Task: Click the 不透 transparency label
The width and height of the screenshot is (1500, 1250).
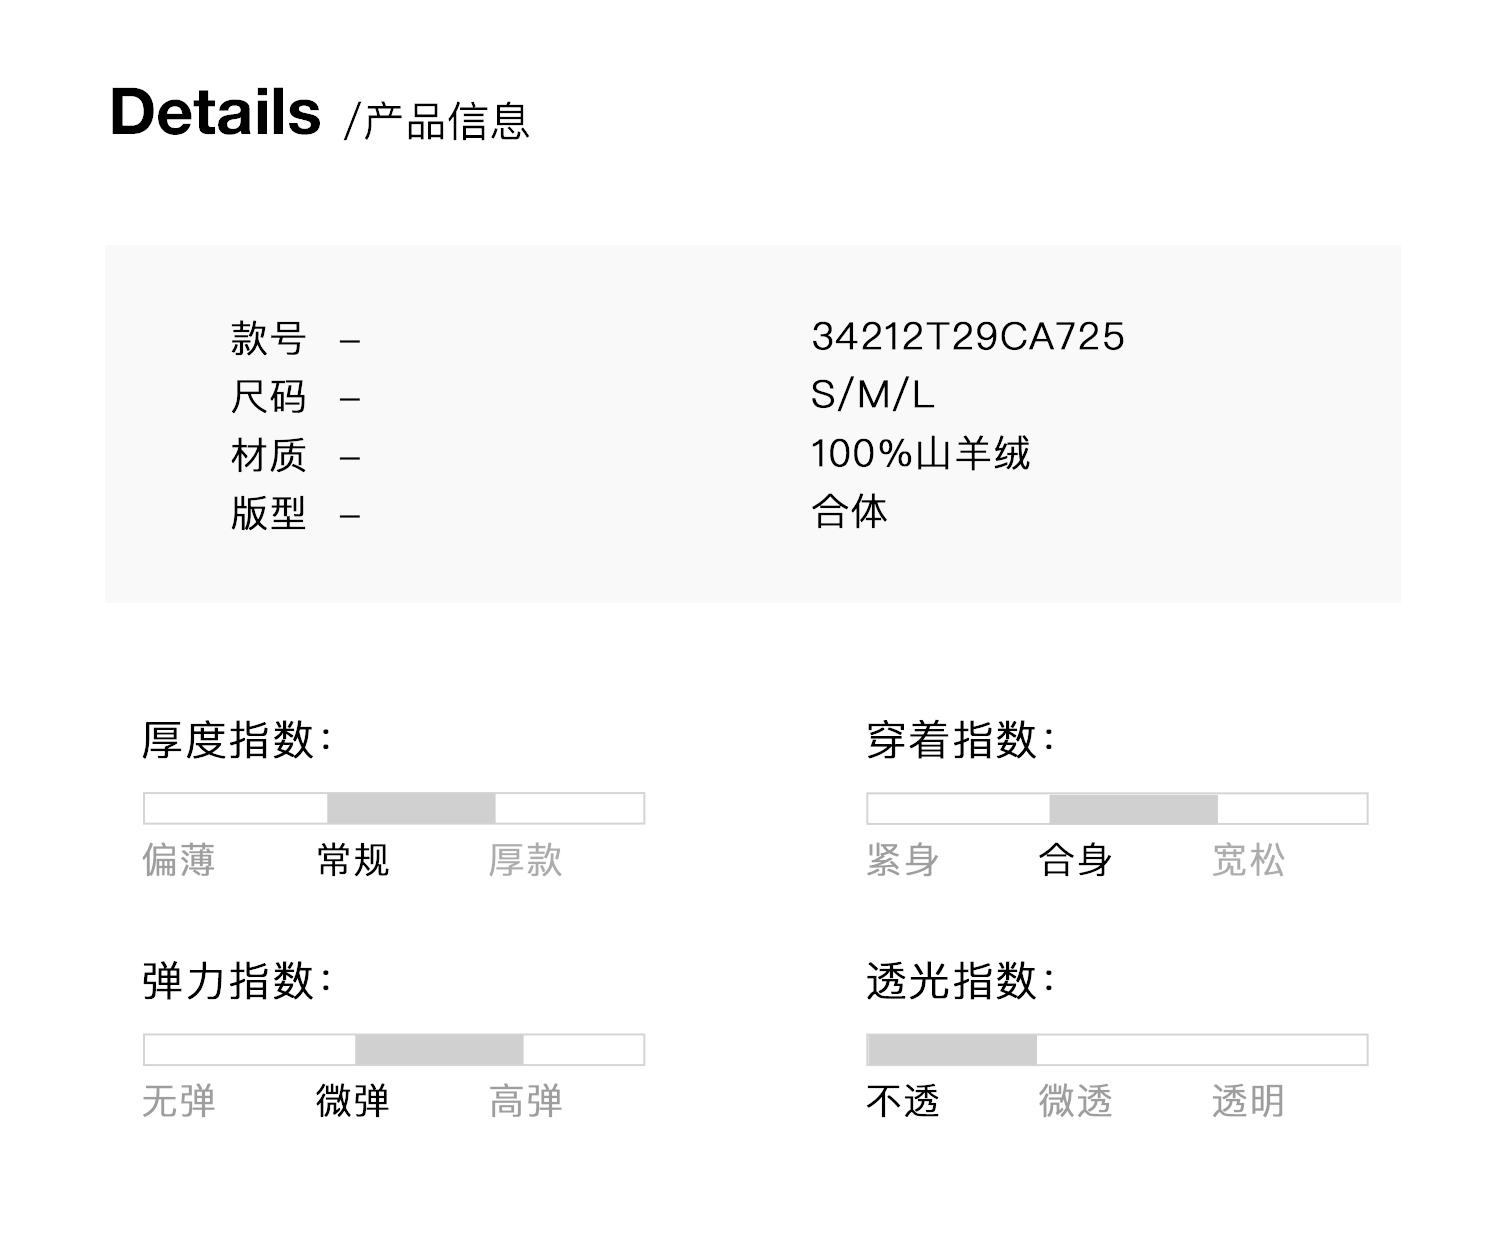Action: click(903, 1101)
